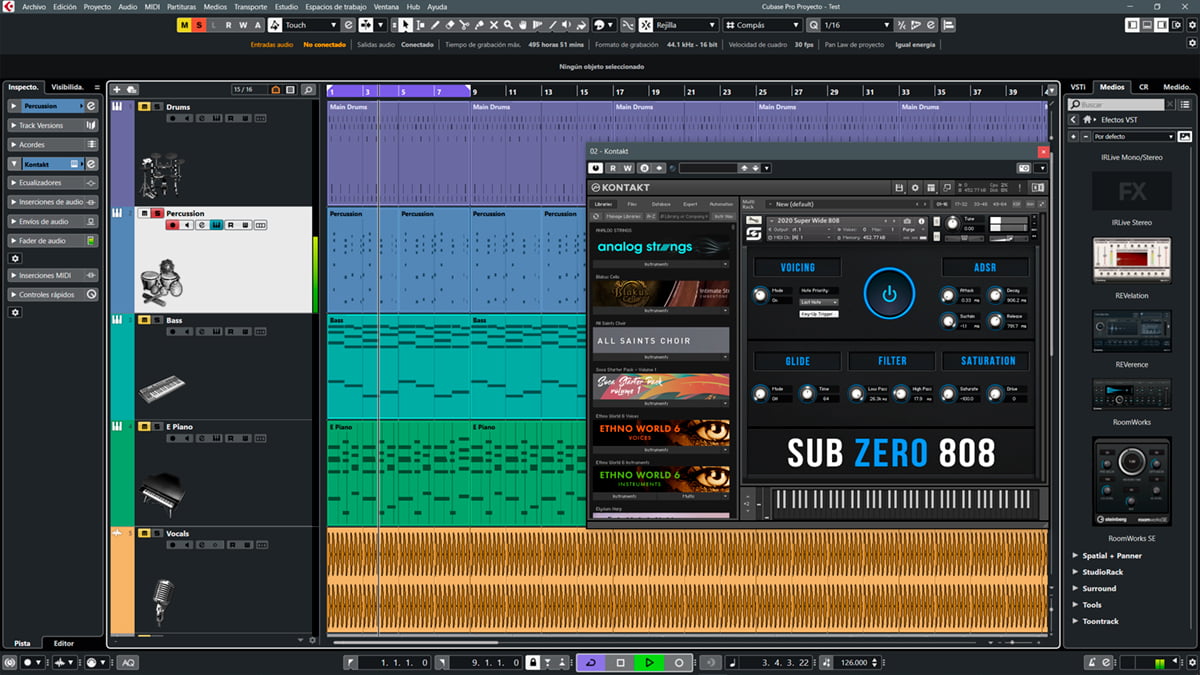Select the Play speaker tool
Image resolution: width=1200 pixels, height=675 pixels.
[566, 24]
